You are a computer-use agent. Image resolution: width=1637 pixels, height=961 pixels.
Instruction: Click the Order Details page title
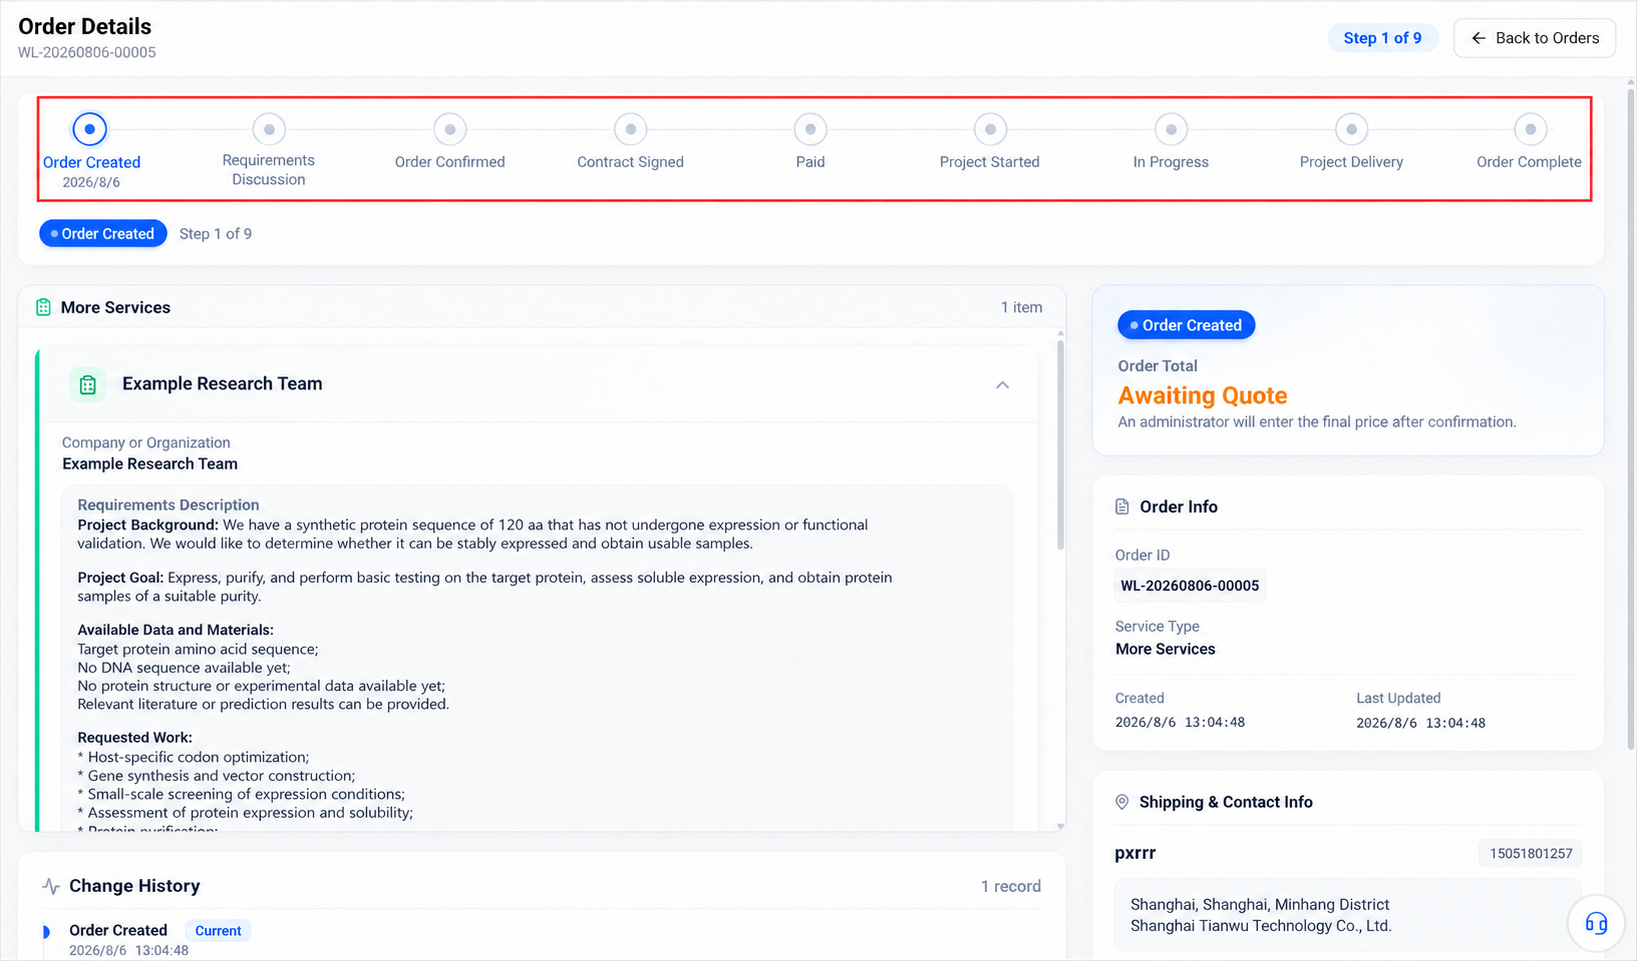pos(85,27)
